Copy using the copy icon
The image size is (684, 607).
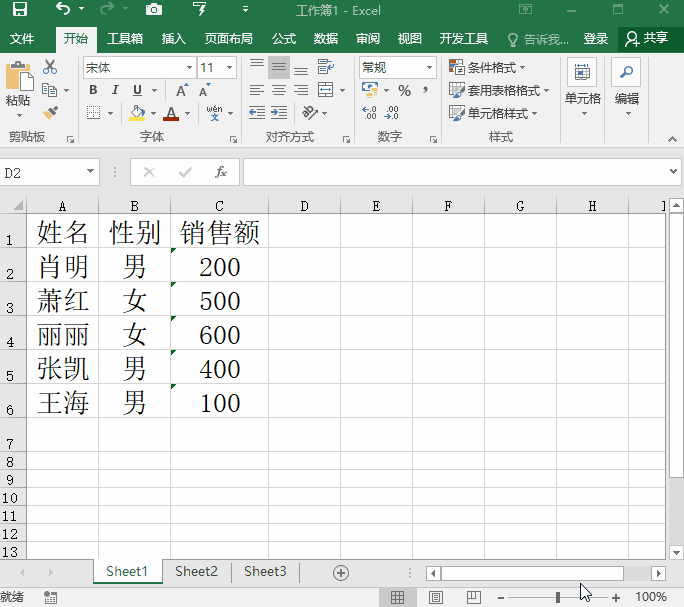point(49,90)
